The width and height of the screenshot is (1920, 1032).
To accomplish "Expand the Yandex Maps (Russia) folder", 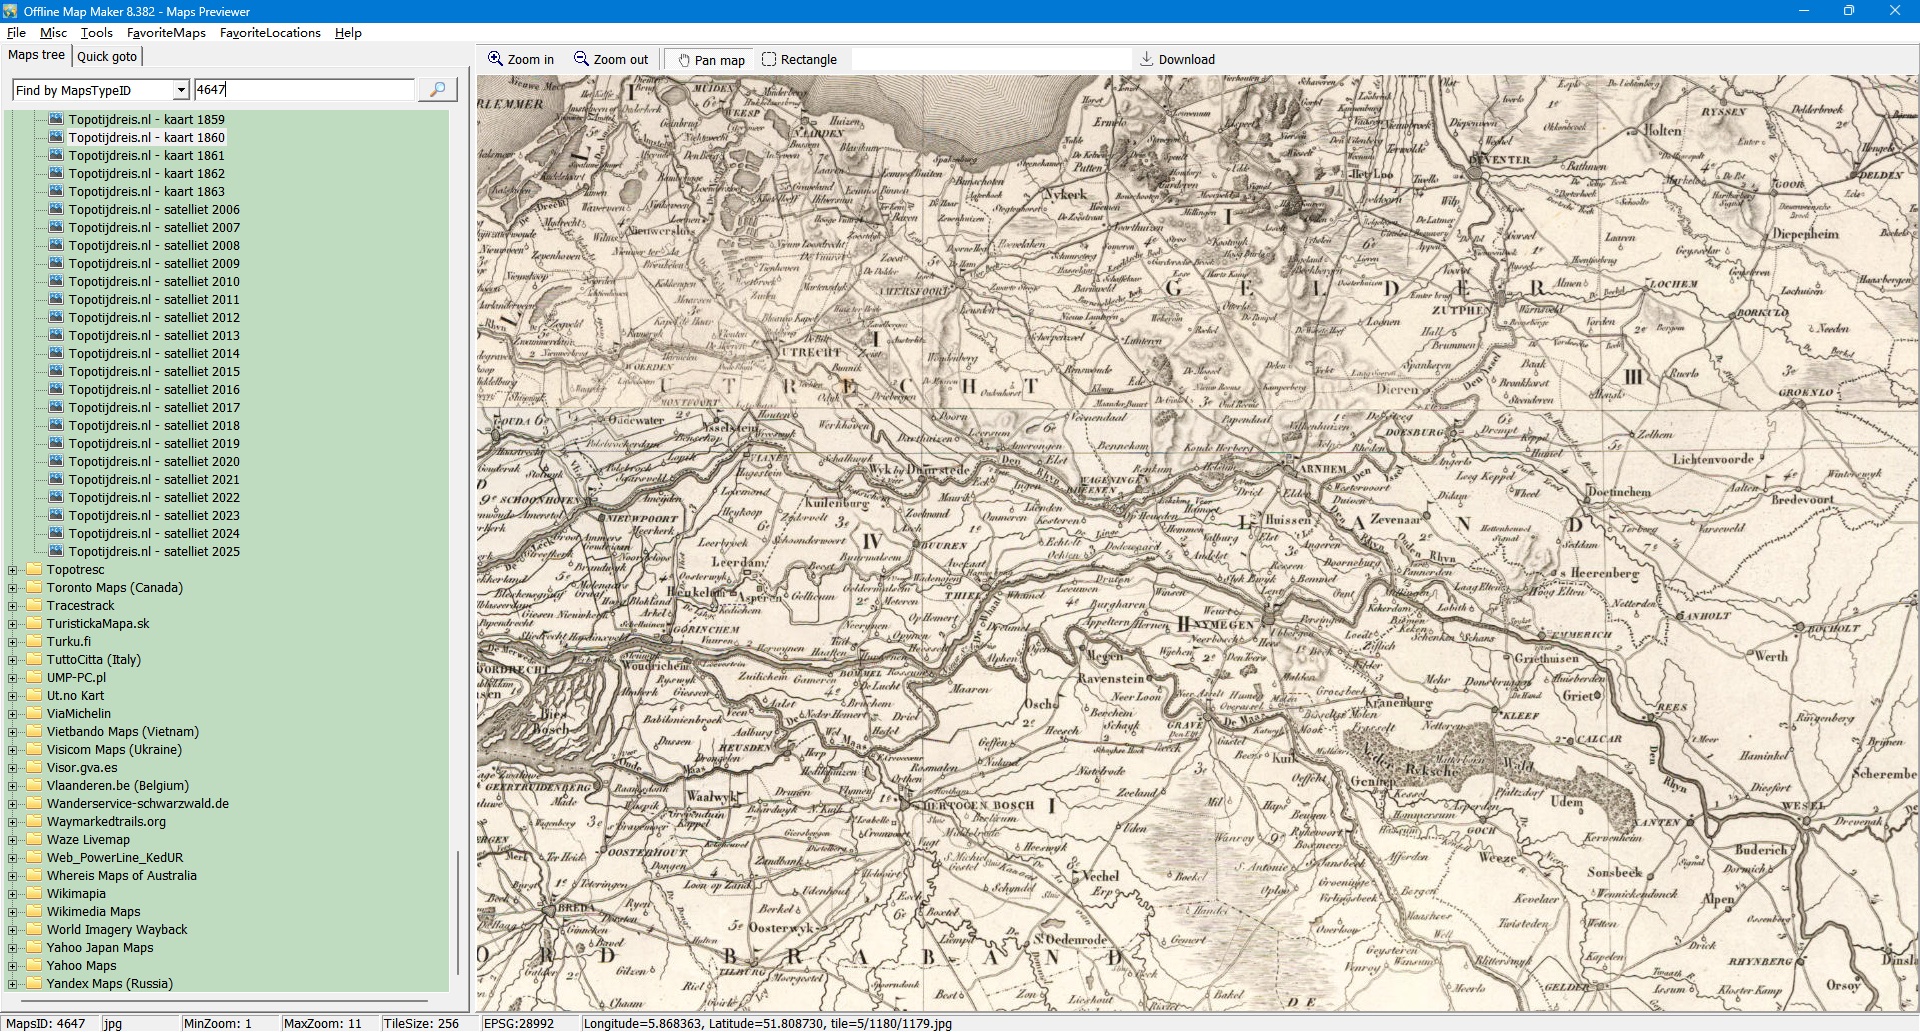I will point(13,984).
